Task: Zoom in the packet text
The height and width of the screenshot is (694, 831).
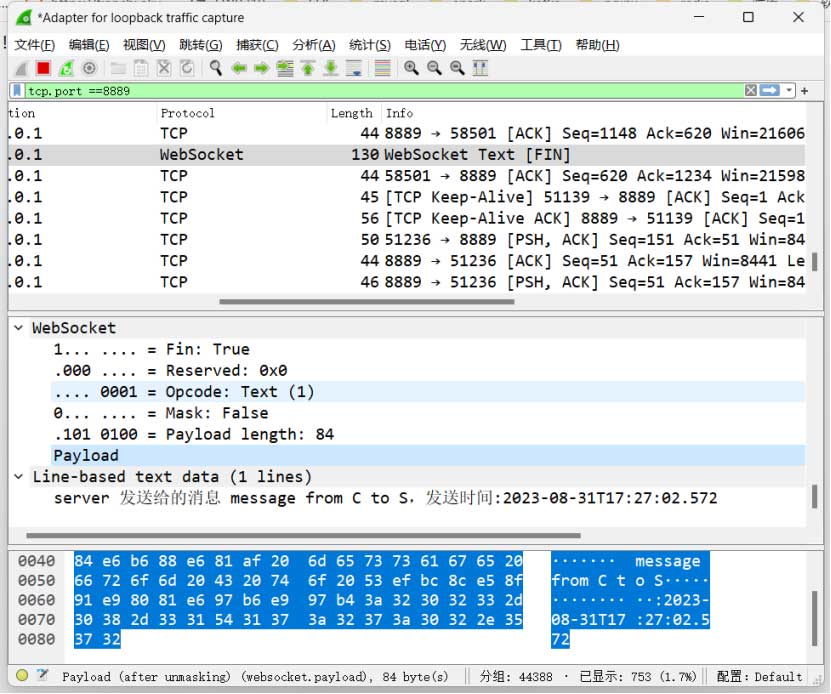Action: (x=411, y=68)
